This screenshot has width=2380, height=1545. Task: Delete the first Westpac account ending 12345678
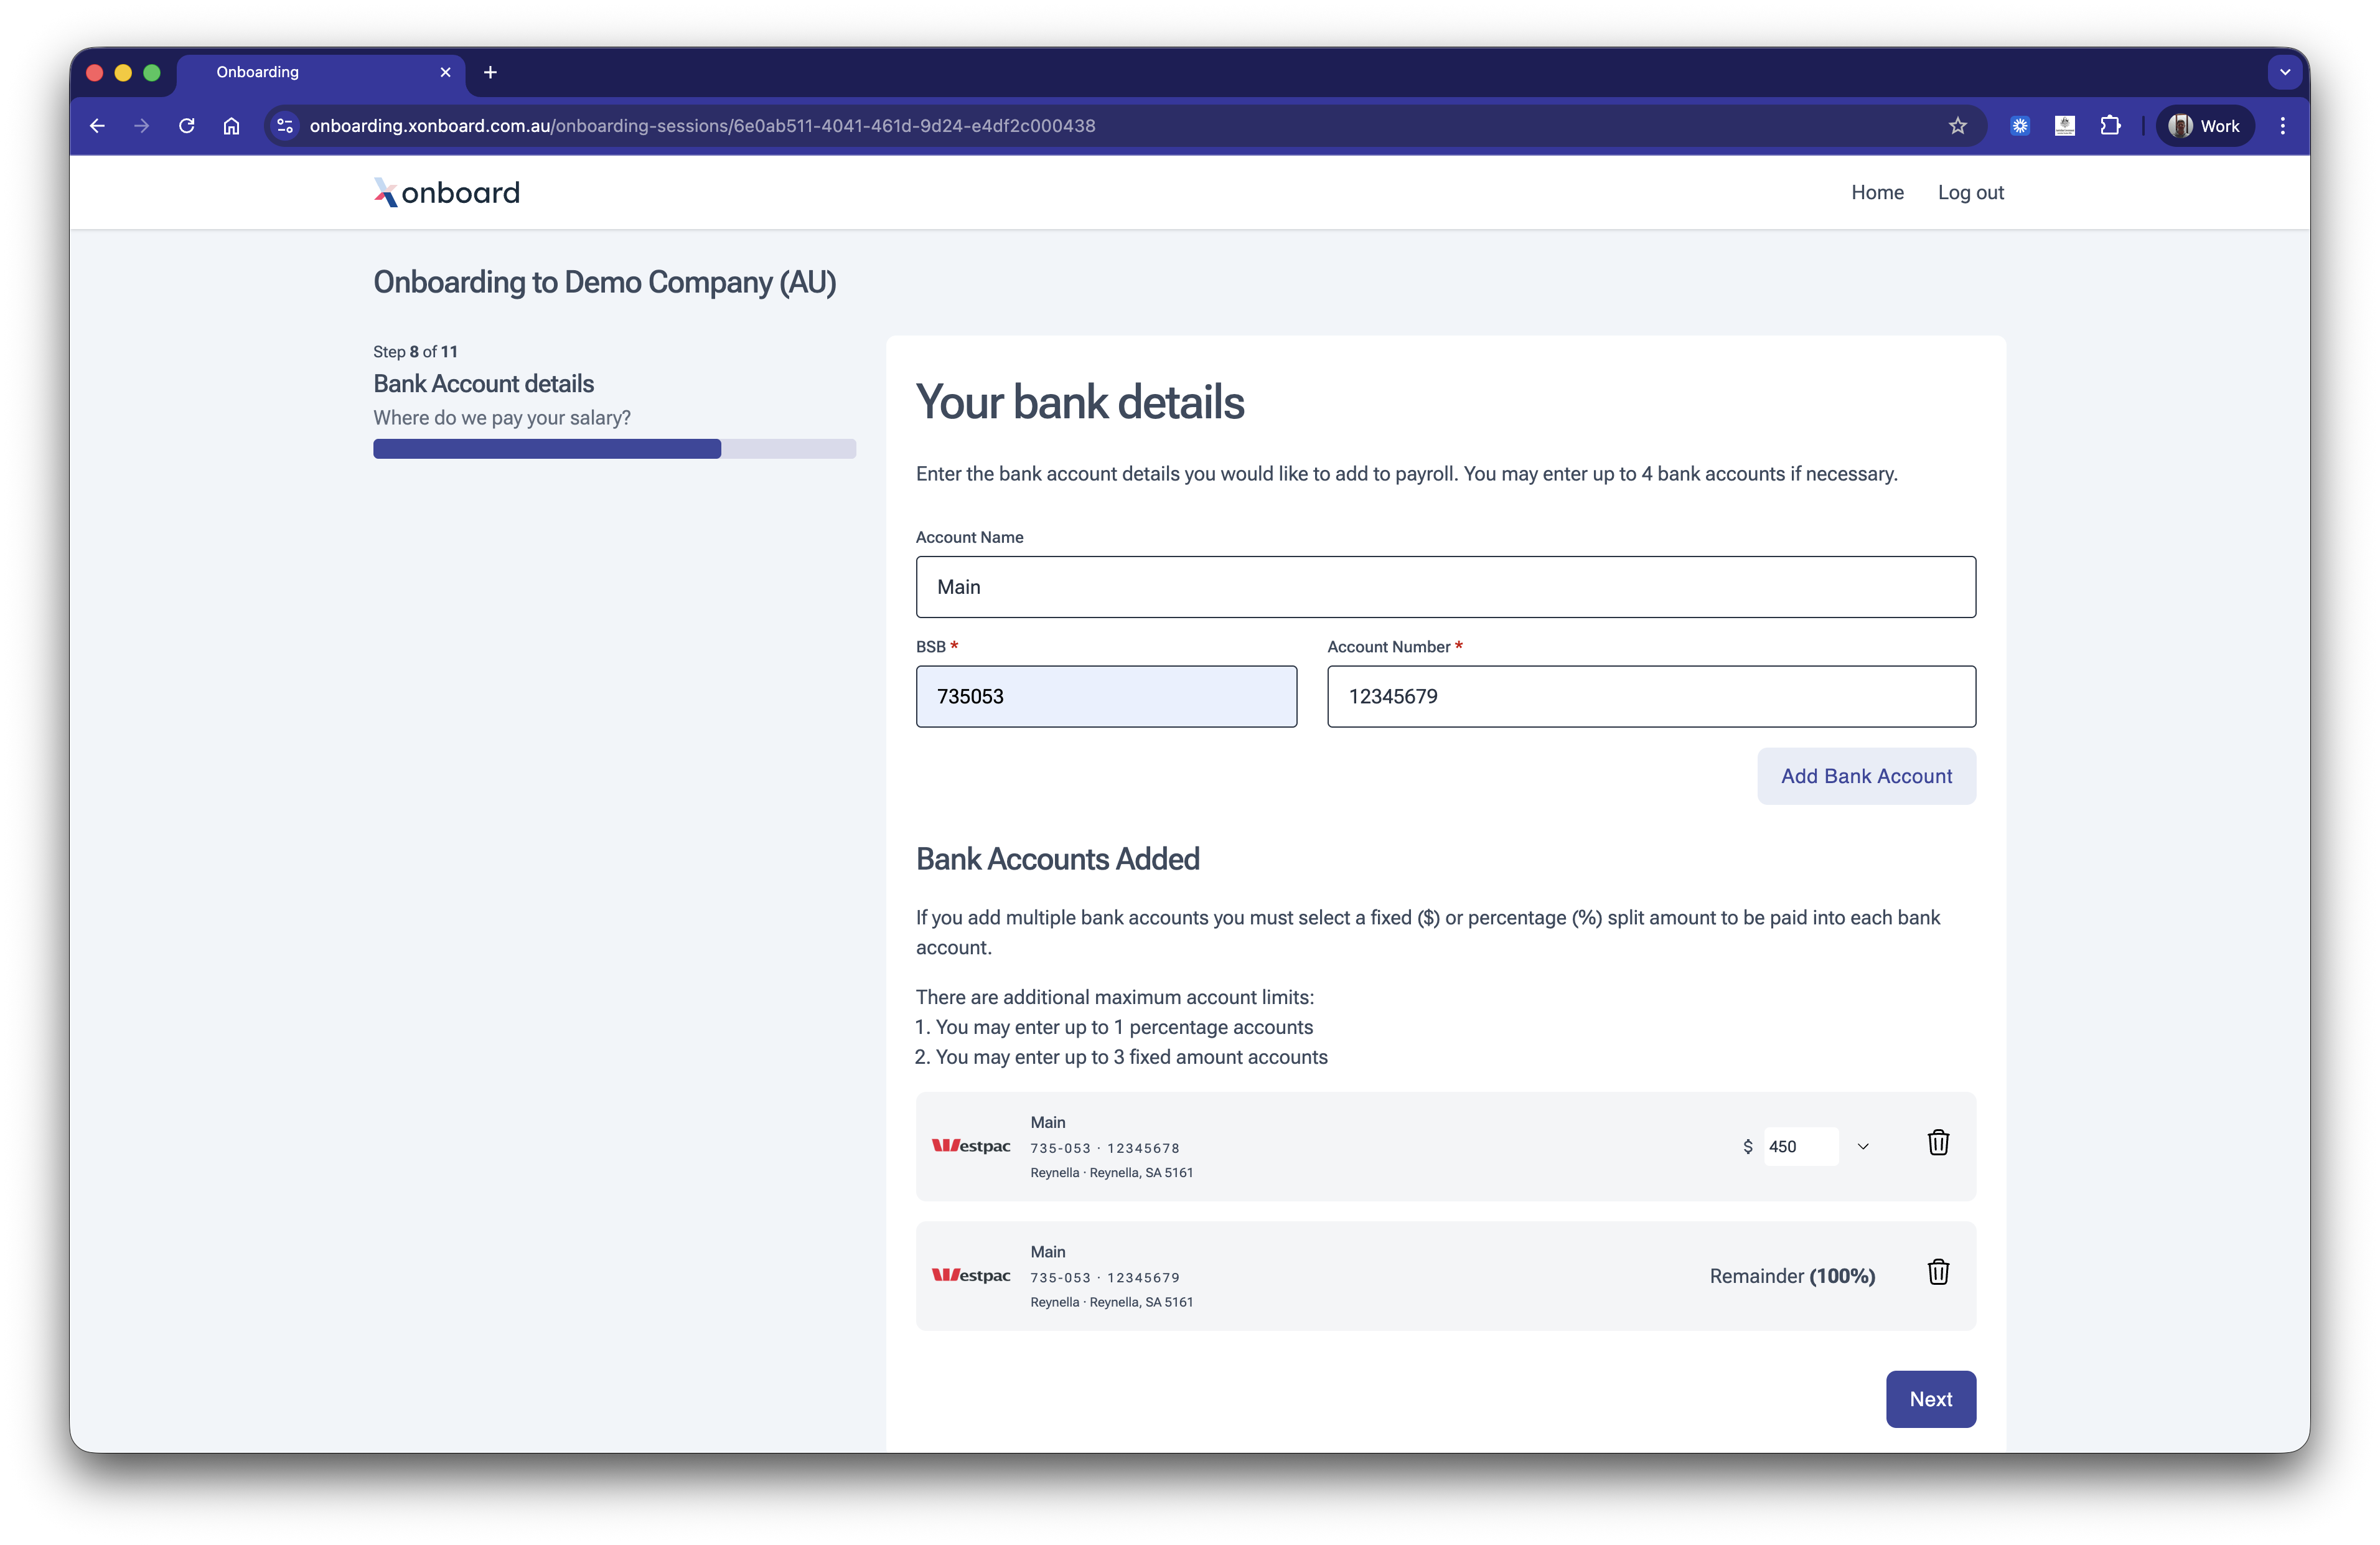pos(1937,1143)
